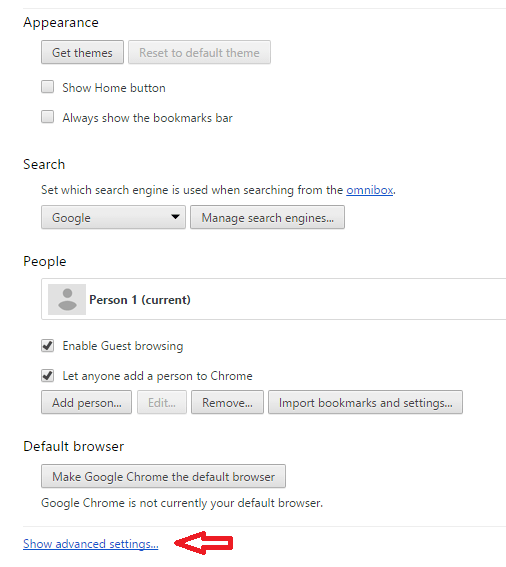Uncheck Let anyone add a person to Chrome
Screen dimensions: 506x567
tap(47, 375)
